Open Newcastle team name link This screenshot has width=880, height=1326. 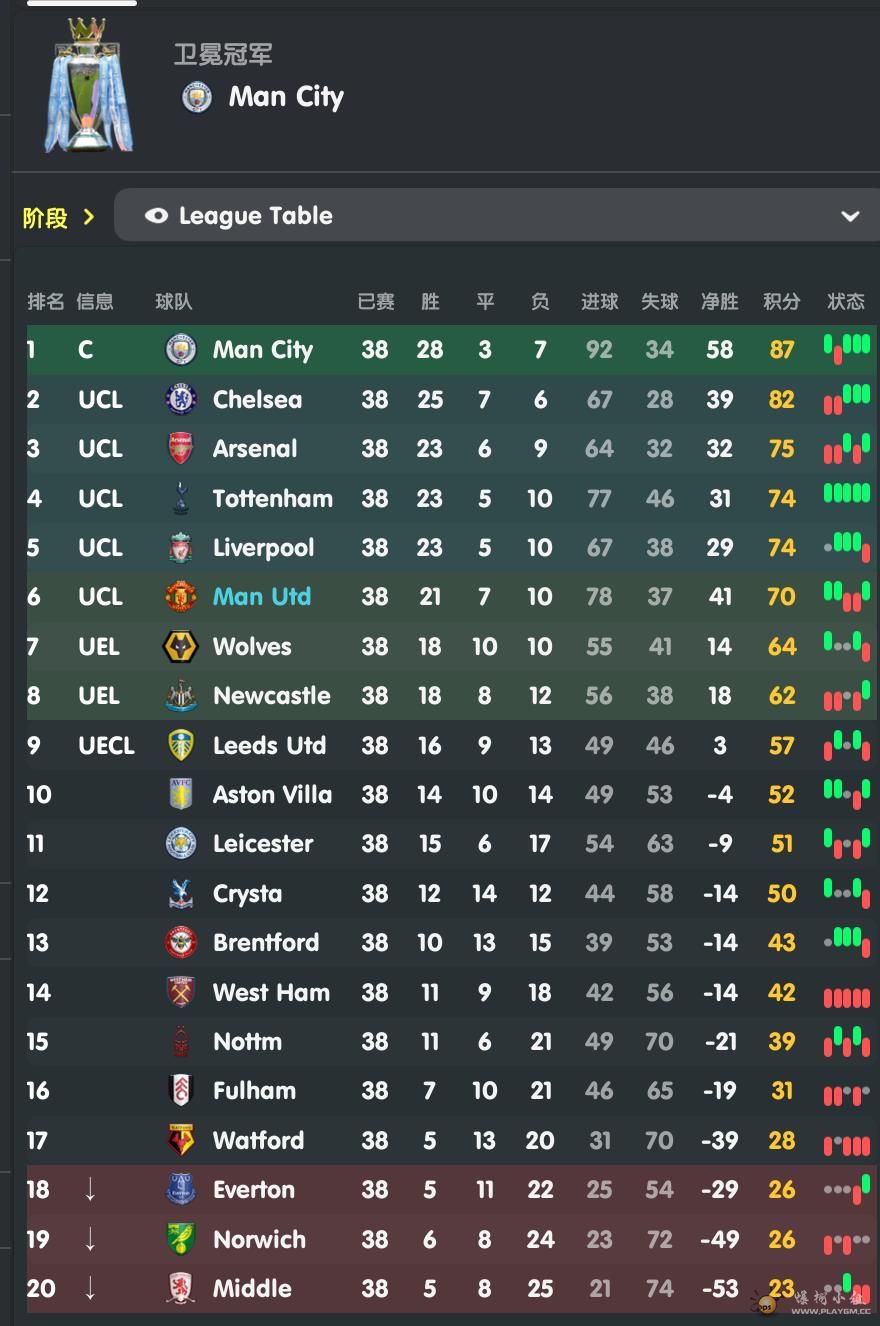272,695
